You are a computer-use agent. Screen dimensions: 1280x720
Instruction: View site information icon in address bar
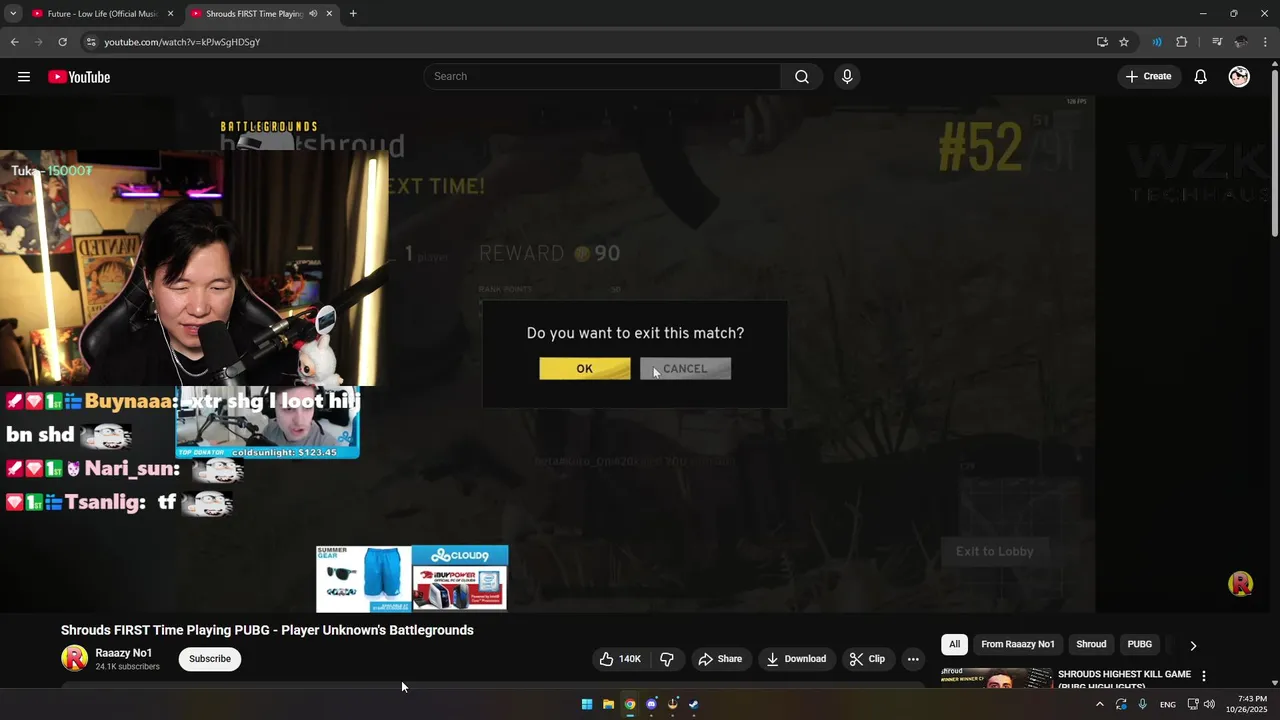pyautogui.click(x=90, y=42)
